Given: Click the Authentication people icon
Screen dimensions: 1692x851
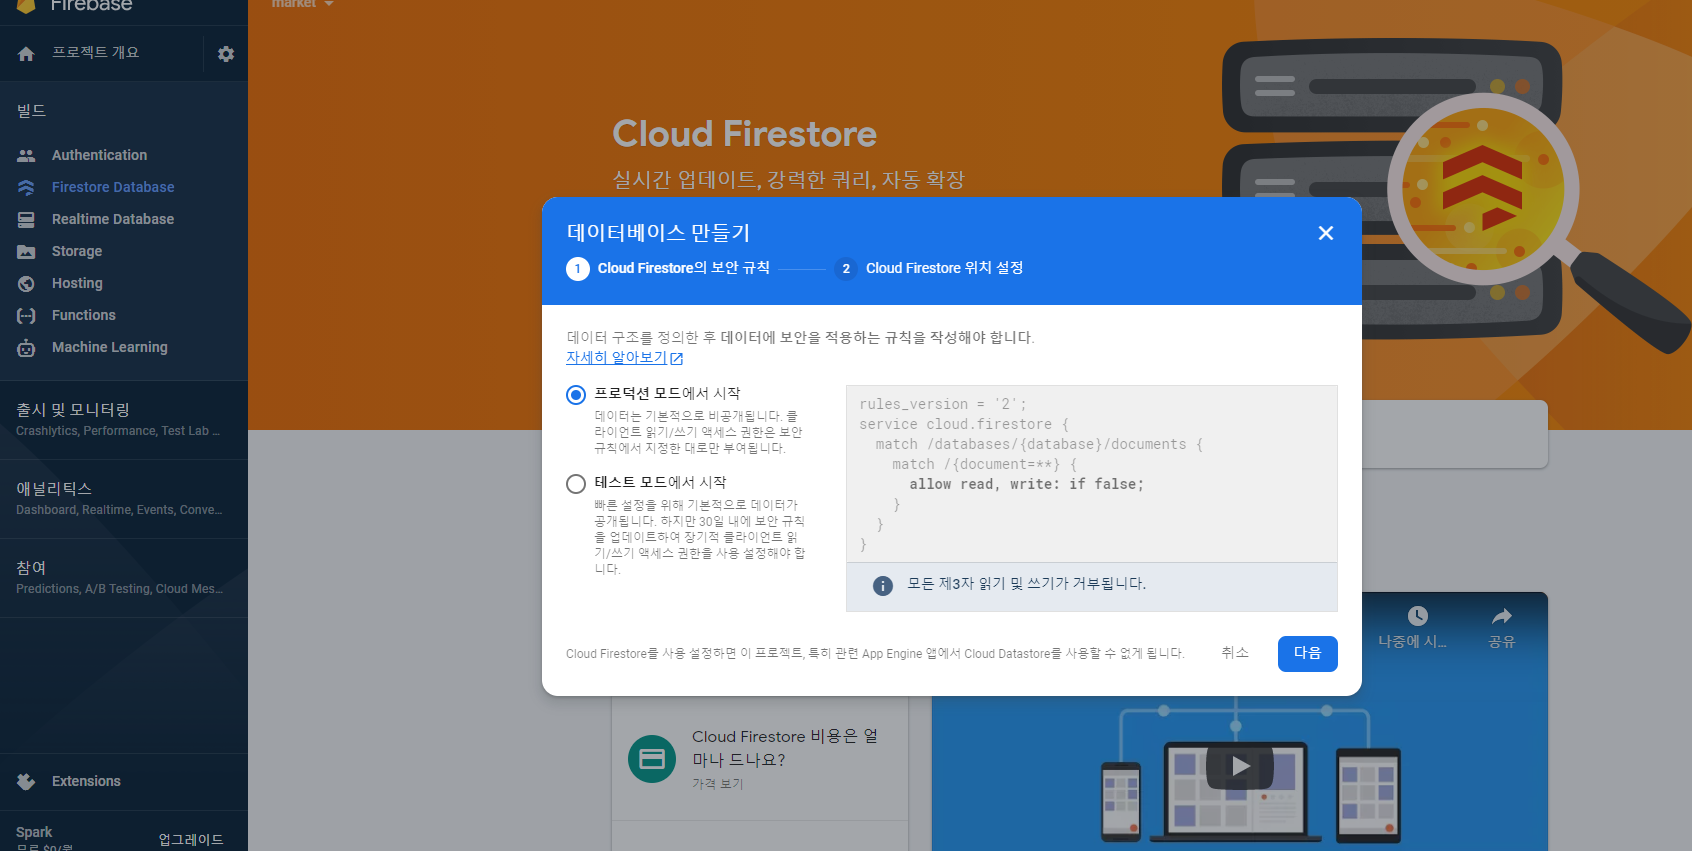Looking at the screenshot, I should click(26, 155).
